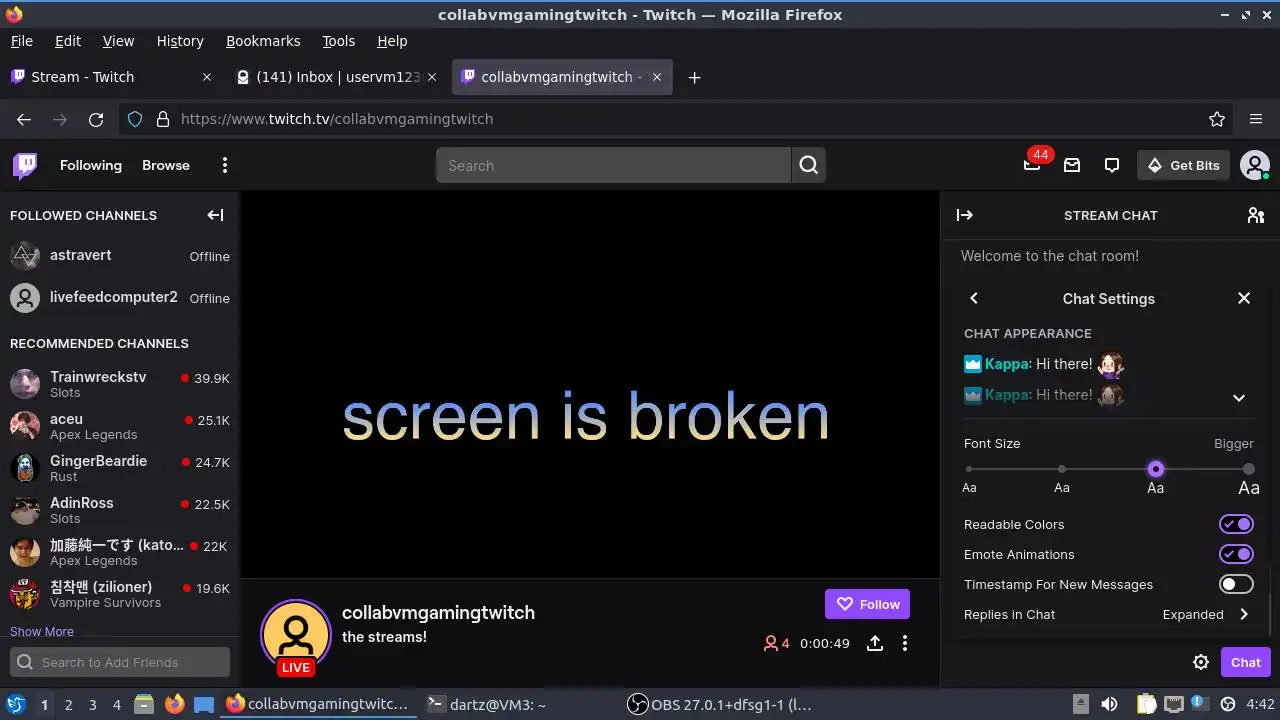Click the purple Chat send button

point(1246,662)
